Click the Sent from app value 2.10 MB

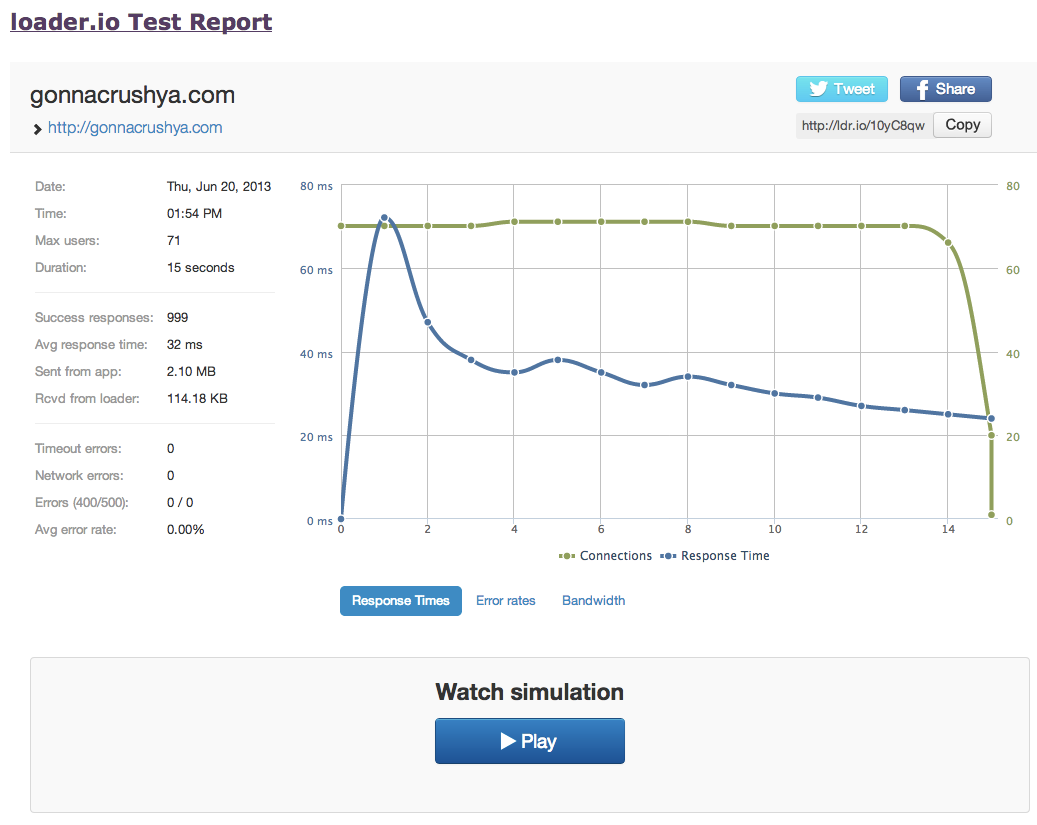click(191, 372)
